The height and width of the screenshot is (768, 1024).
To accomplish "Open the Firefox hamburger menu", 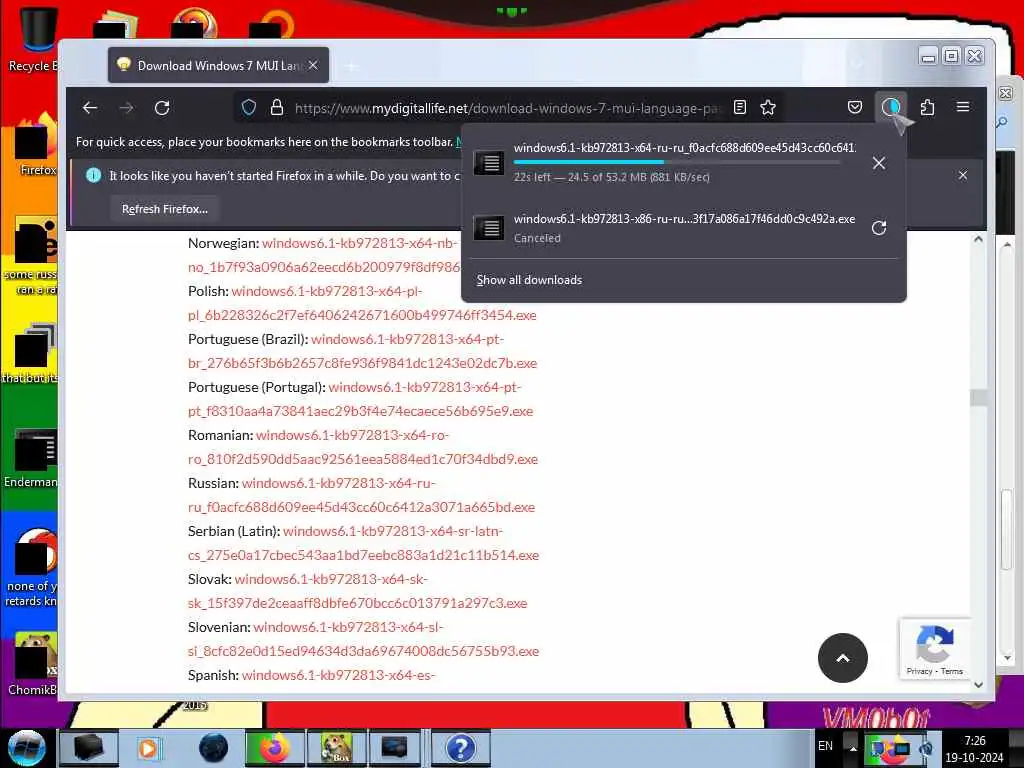I will point(963,107).
